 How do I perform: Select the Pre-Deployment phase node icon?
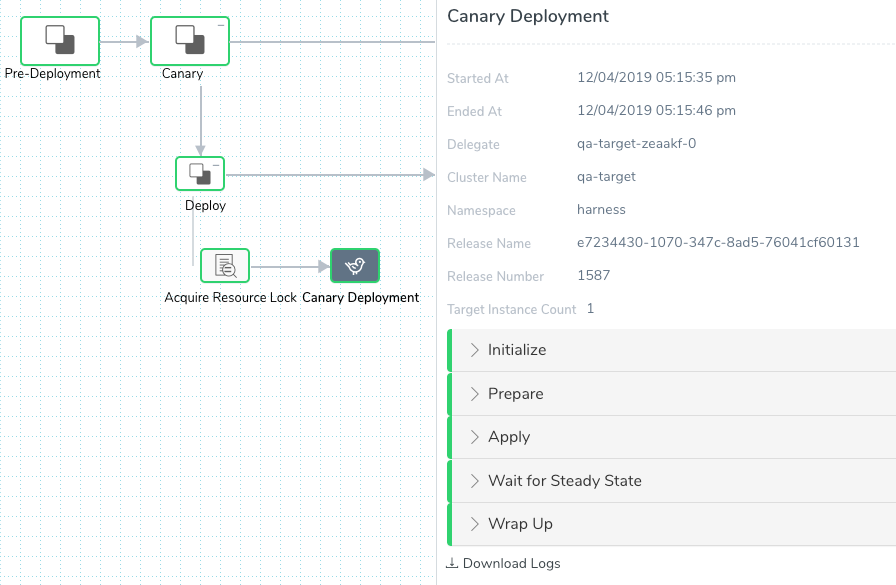60,41
